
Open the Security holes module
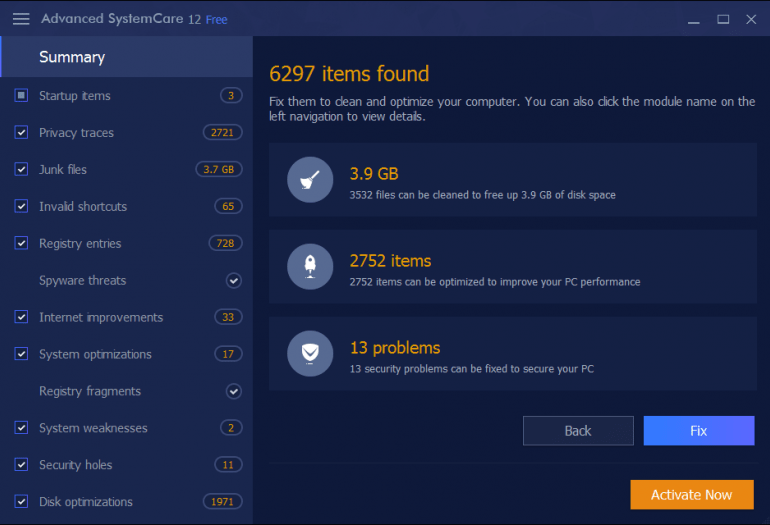click(76, 465)
